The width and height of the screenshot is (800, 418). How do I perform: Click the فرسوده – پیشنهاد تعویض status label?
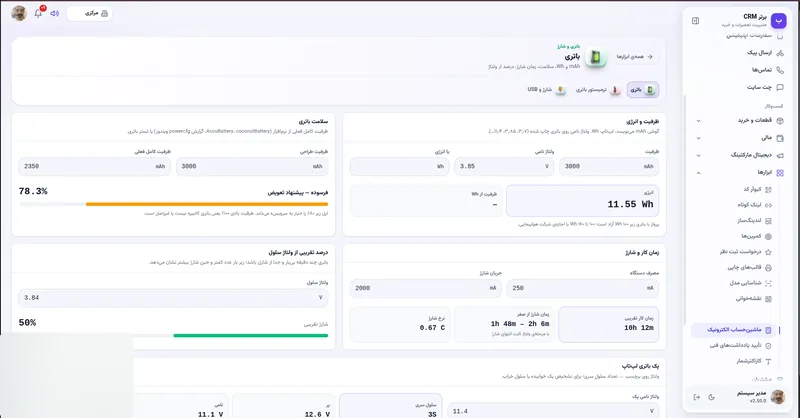298,192
